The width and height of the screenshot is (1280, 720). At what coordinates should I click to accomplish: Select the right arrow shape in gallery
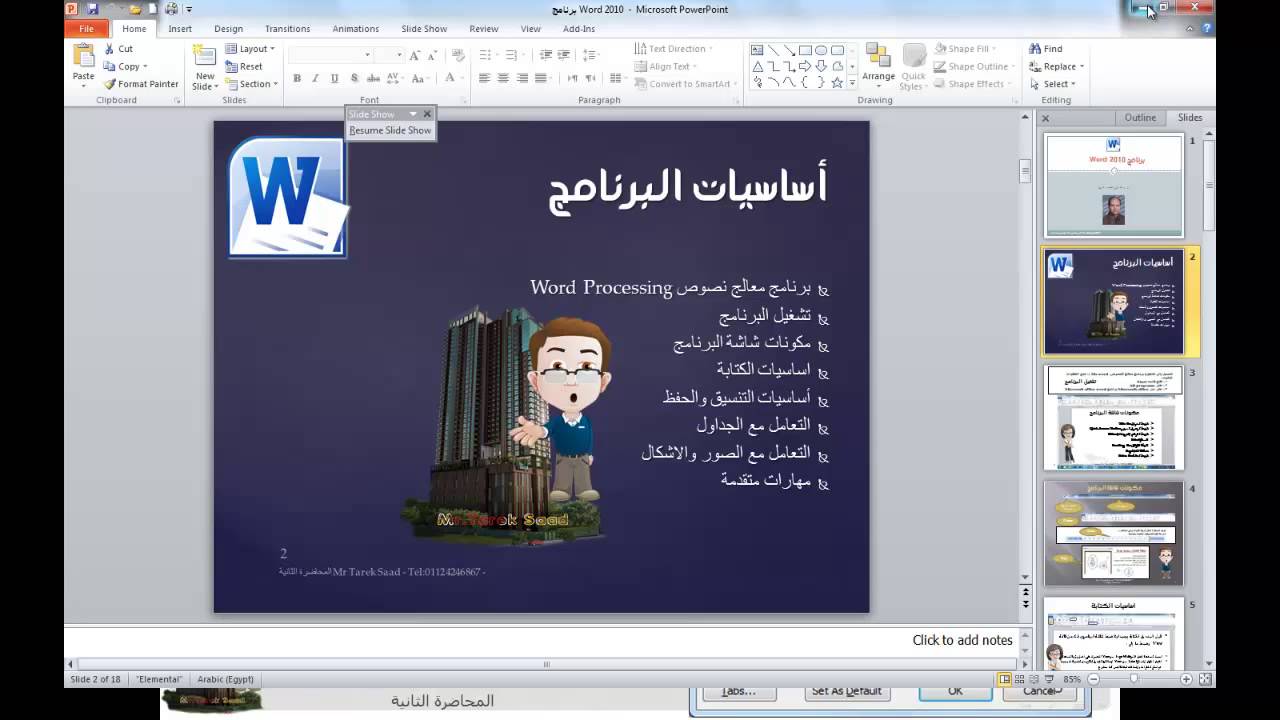[805, 66]
